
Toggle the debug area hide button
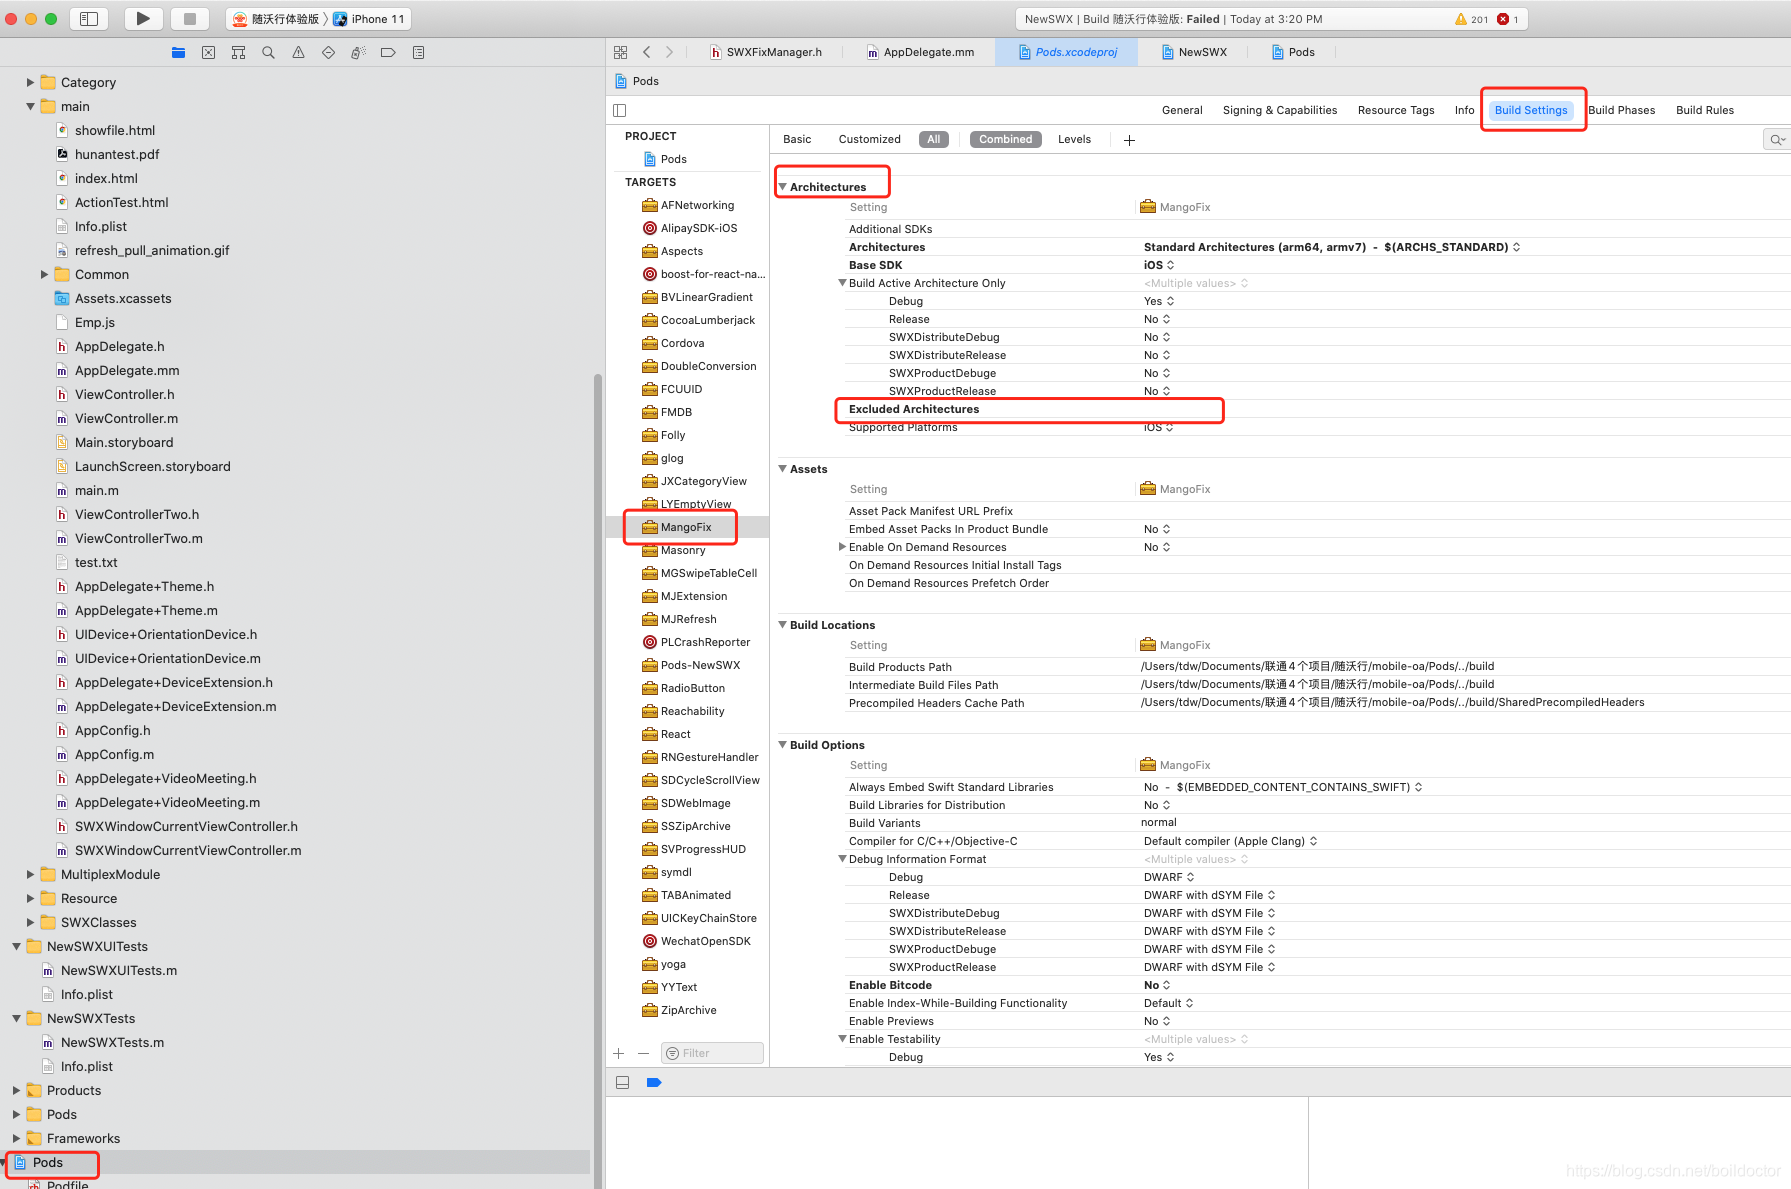pyautogui.click(x=622, y=1082)
